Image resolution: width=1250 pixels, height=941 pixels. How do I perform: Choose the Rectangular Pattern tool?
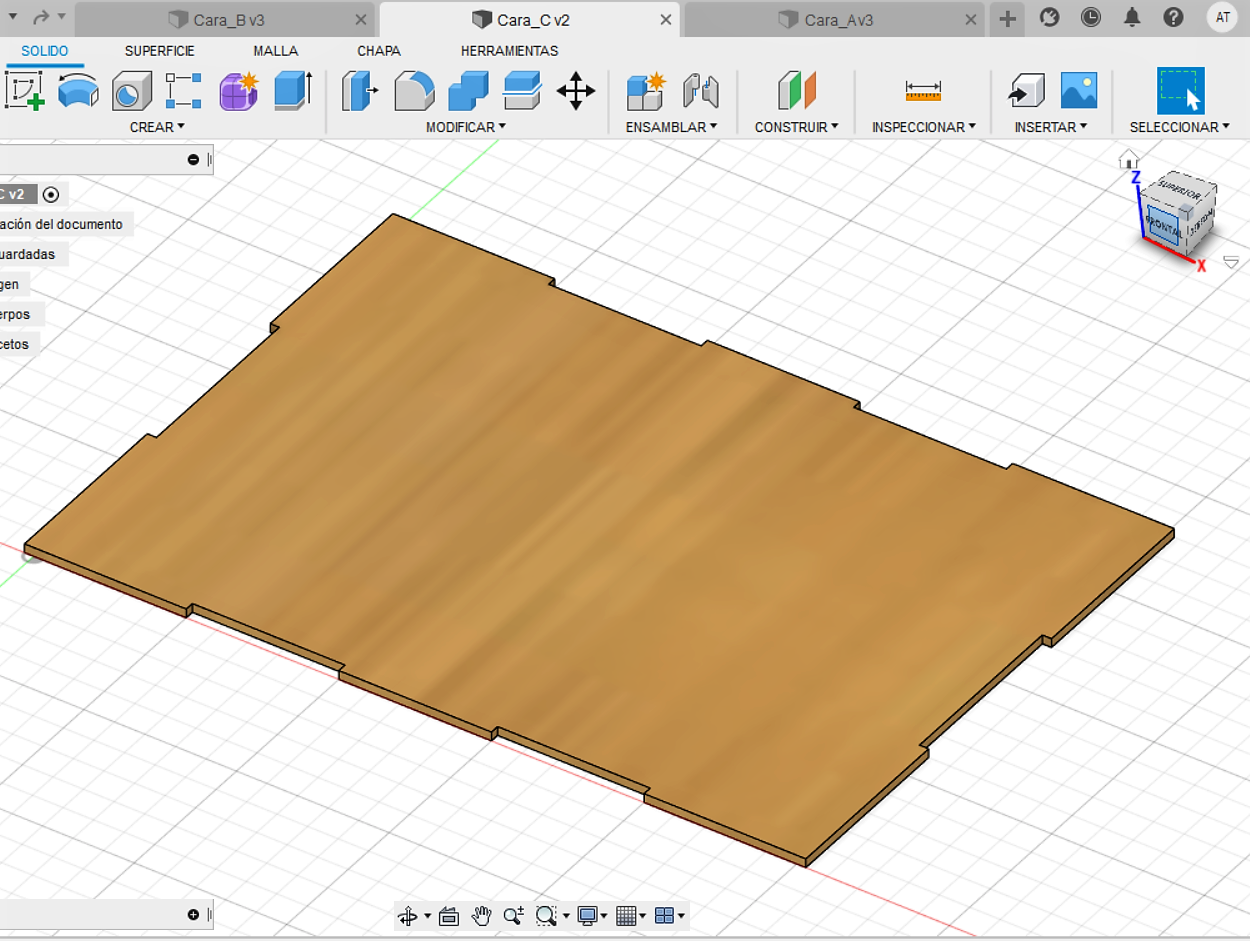tap(184, 90)
